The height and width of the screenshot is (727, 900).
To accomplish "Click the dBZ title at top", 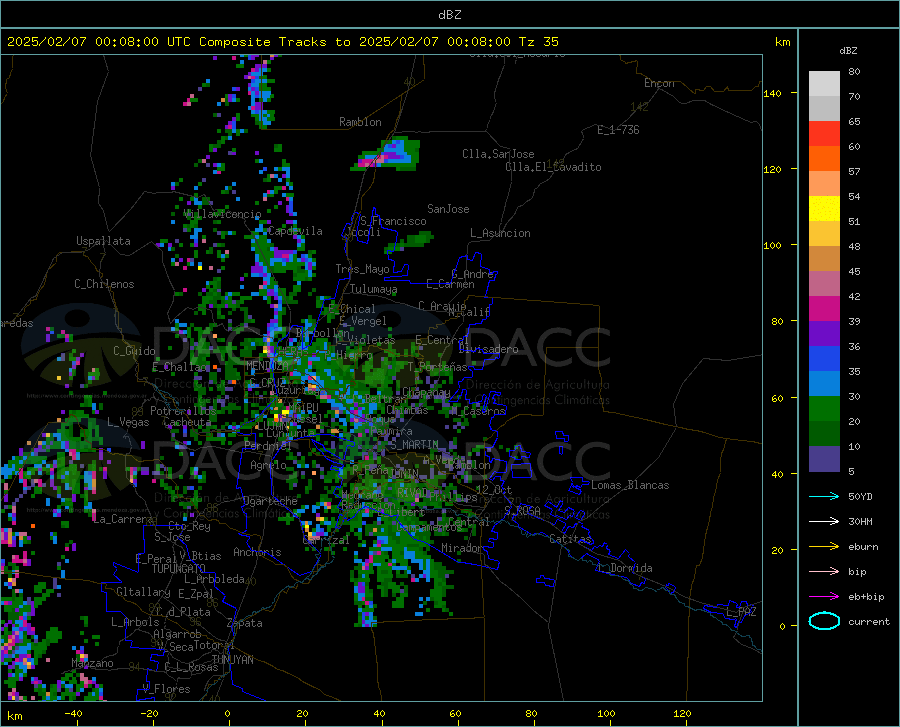I will click(449, 15).
